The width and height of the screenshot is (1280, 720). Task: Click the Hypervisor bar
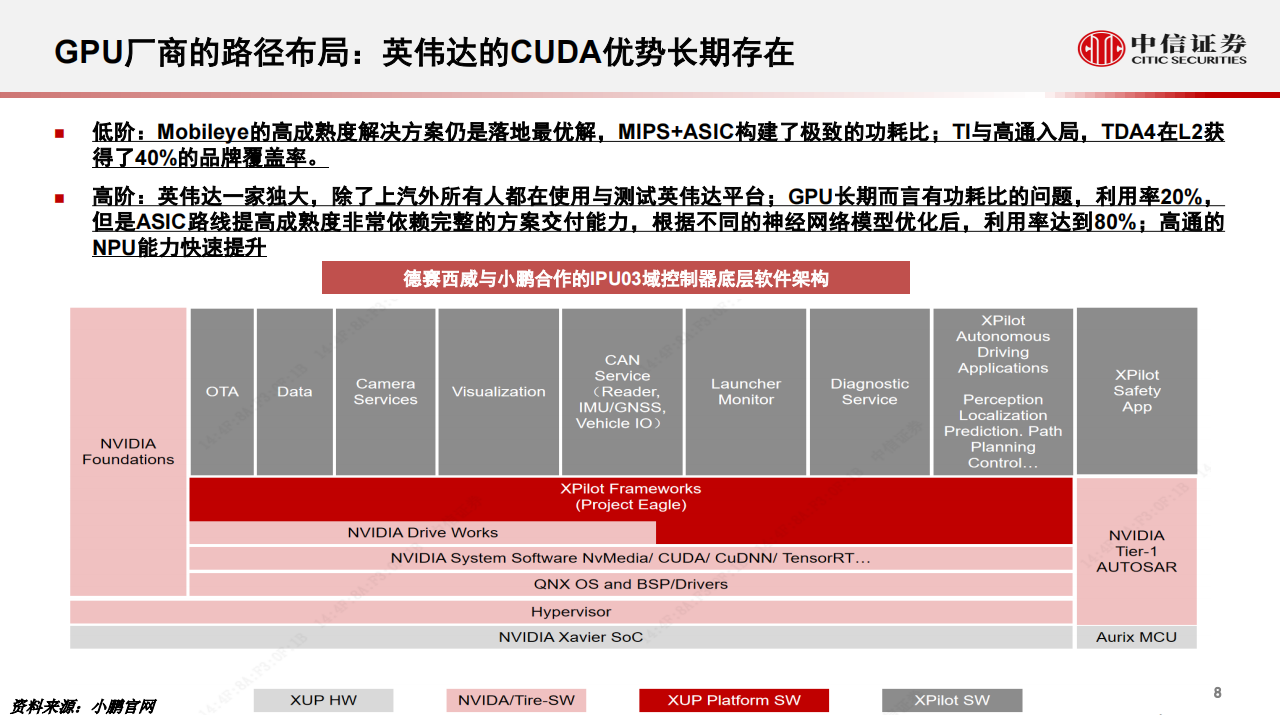click(571, 611)
